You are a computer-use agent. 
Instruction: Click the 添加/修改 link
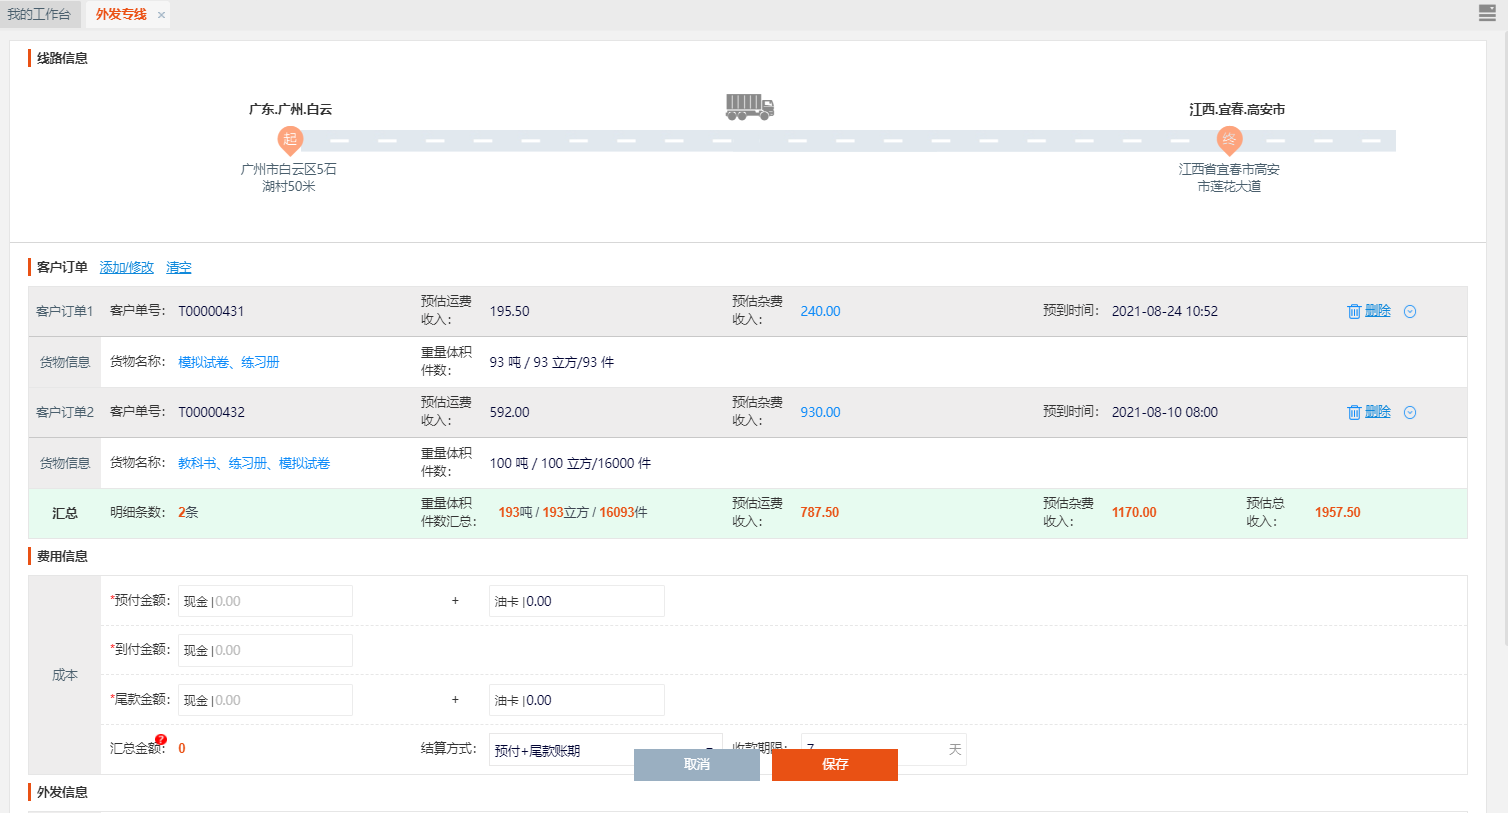click(x=126, y=267)
